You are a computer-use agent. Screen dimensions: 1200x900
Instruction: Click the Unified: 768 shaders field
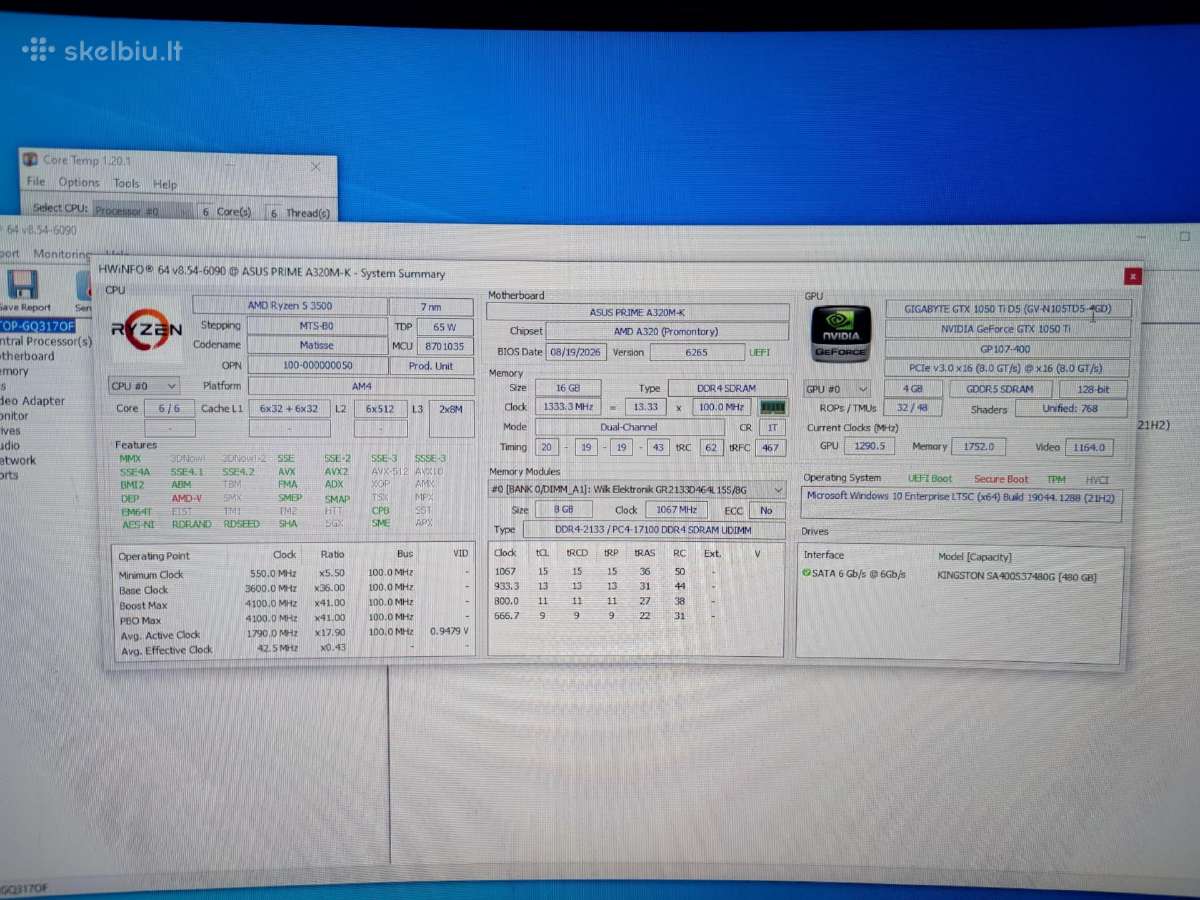(1071, 408)
